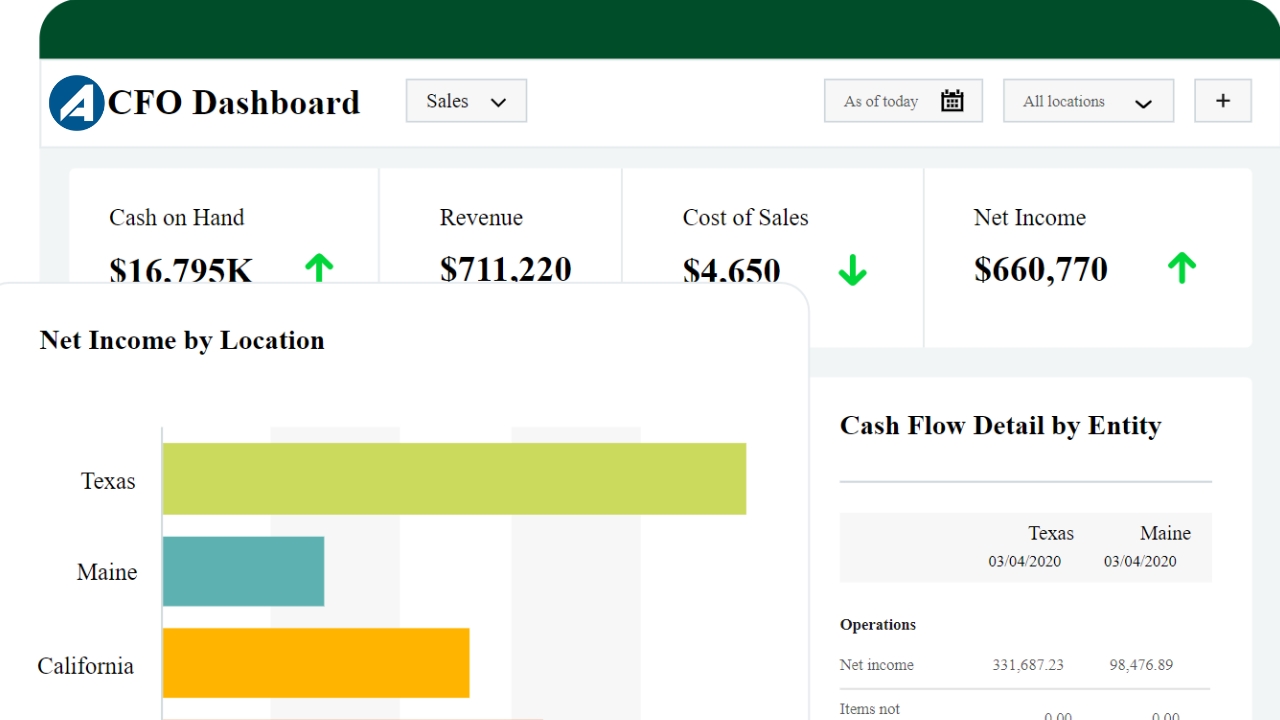Click the Net income row label in table
This screenshot has width=1280, height=720.
pyautogui.click(x=877, y=665)
